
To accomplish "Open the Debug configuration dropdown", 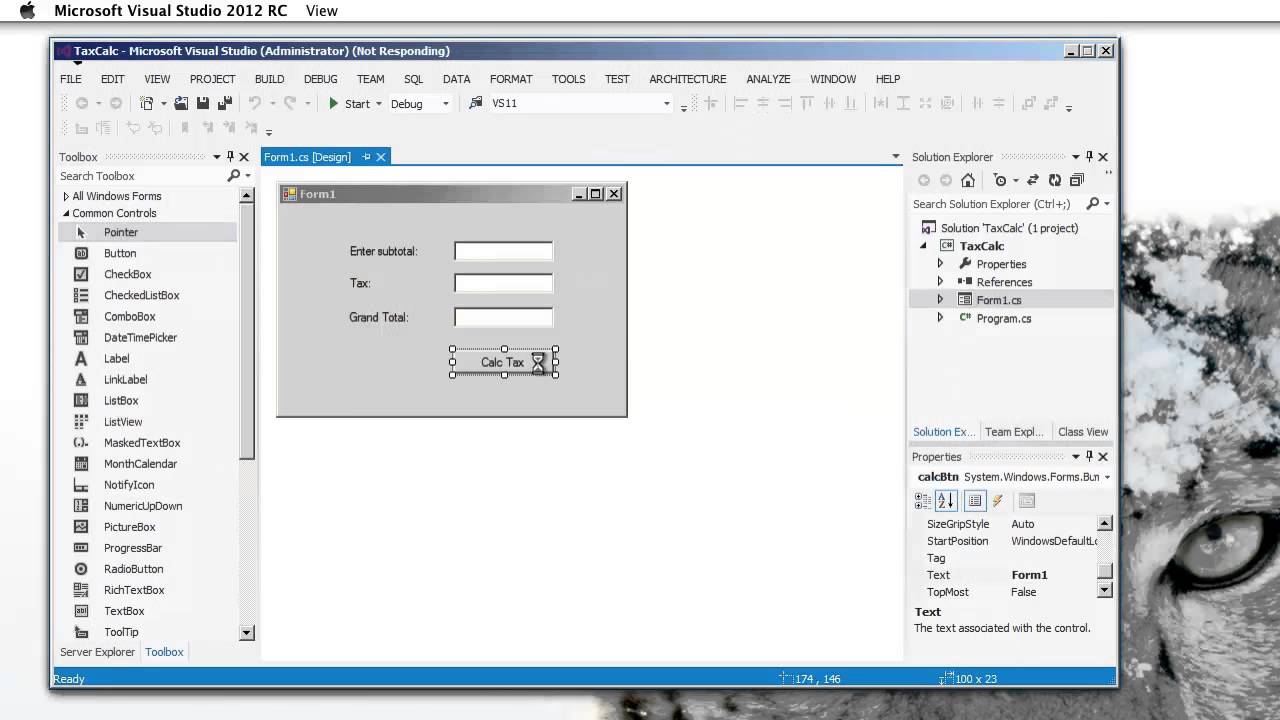I will [x=446, y=104].
